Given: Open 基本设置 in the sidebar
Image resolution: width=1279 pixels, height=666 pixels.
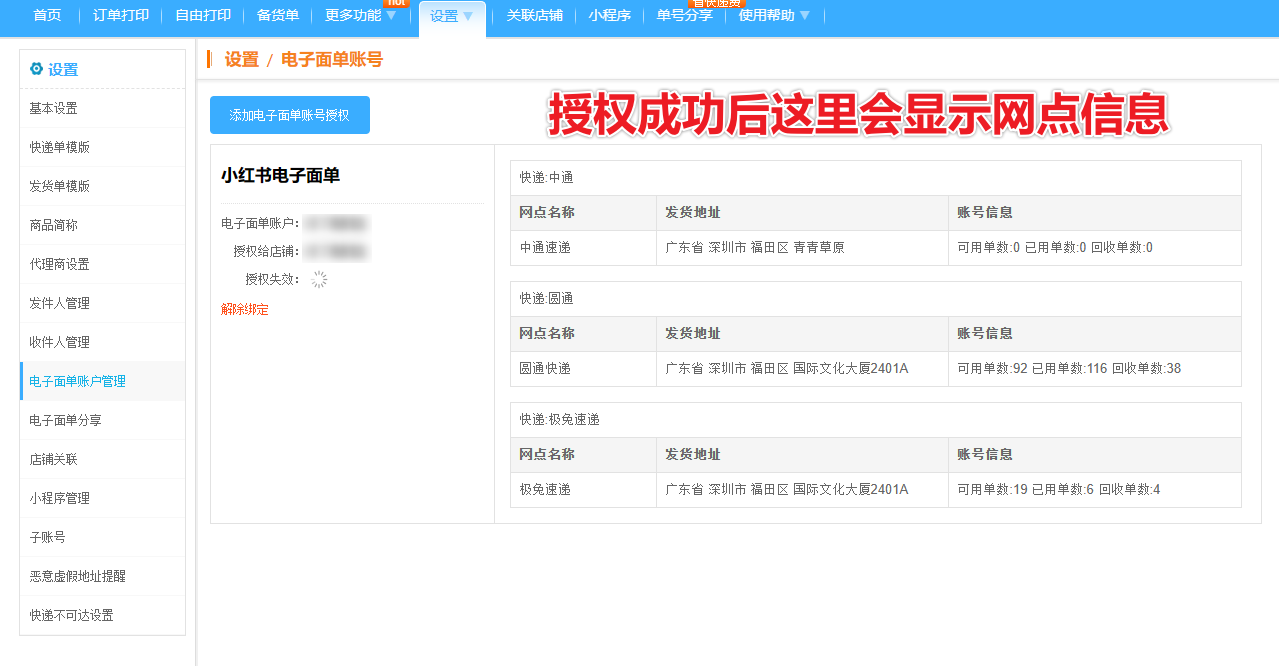Looking at the screenshot, I should 102,108.
